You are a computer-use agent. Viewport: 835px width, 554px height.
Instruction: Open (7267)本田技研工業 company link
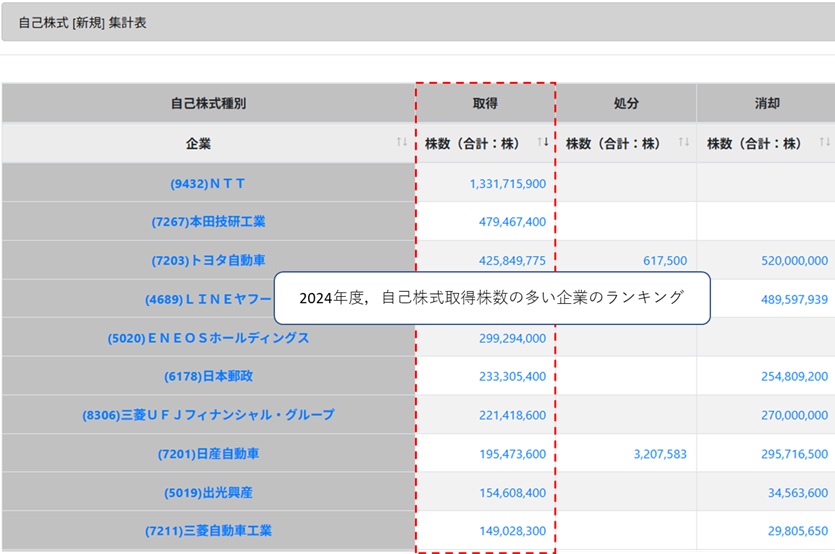[x=208, y=222]
